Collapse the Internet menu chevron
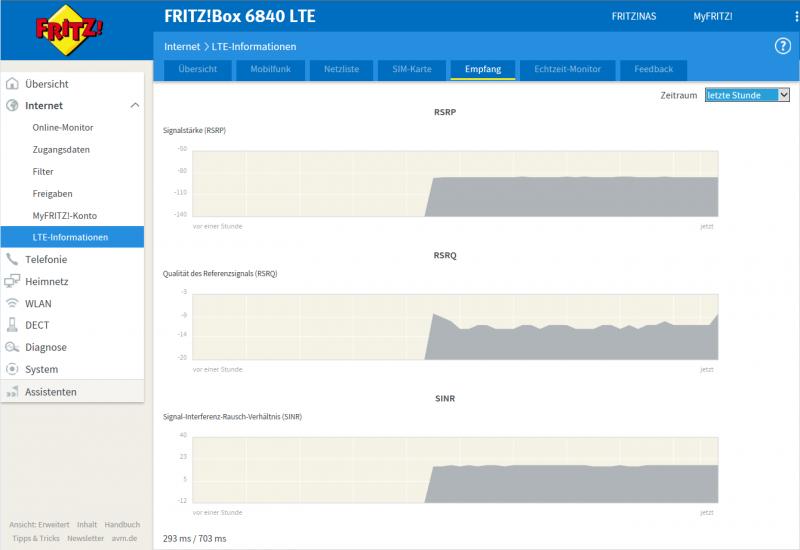Screen dimensions: 800x550 [135, 106]
